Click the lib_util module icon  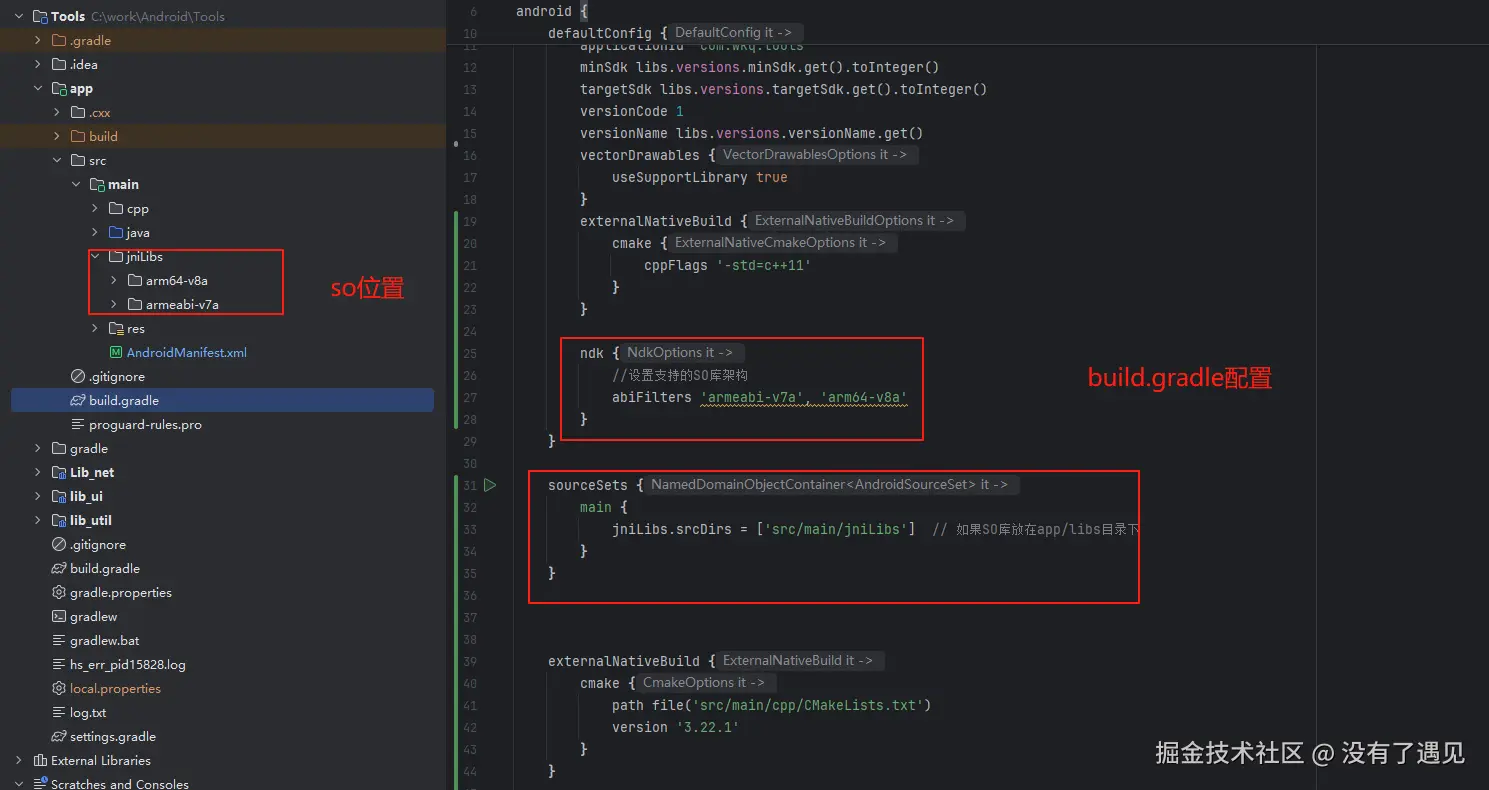coord(59,520)
